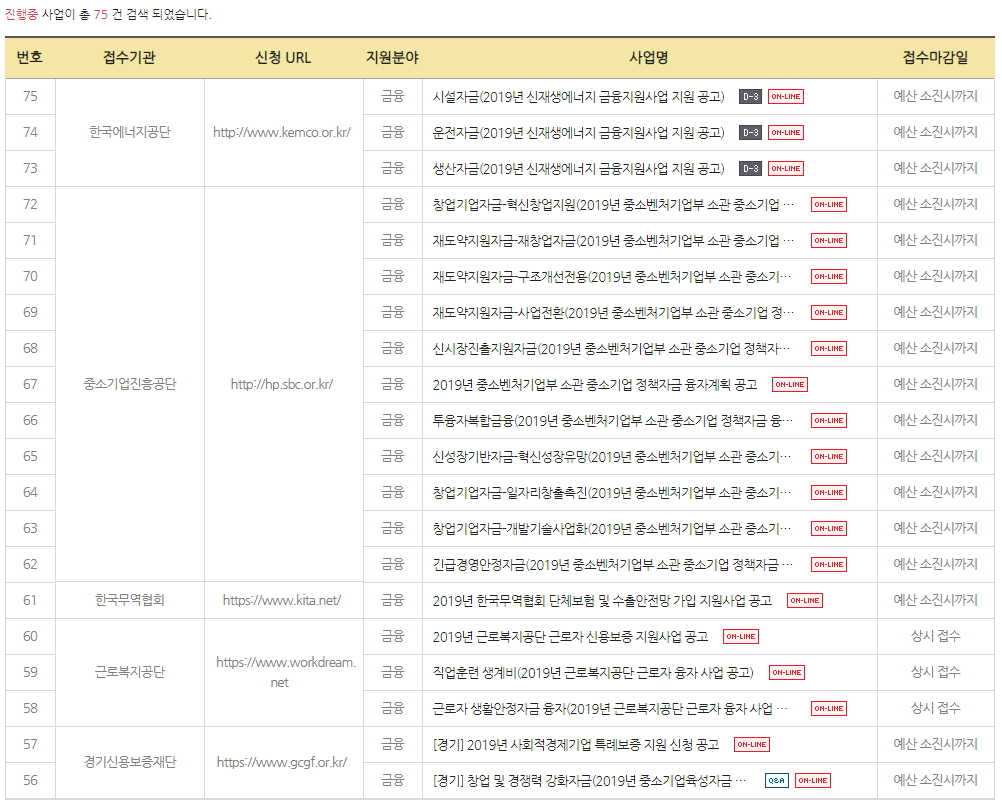The width and height of the screenshot is (1002, 806).
Task: Click the D-3 badge in row 75
Action: point(750,97)
